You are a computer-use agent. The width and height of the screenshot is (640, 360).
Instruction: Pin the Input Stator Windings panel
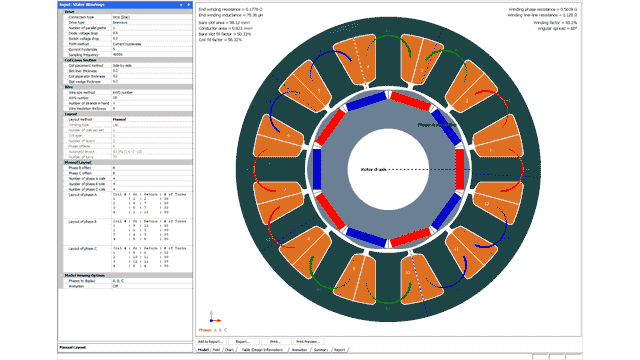tap(188, 5)
